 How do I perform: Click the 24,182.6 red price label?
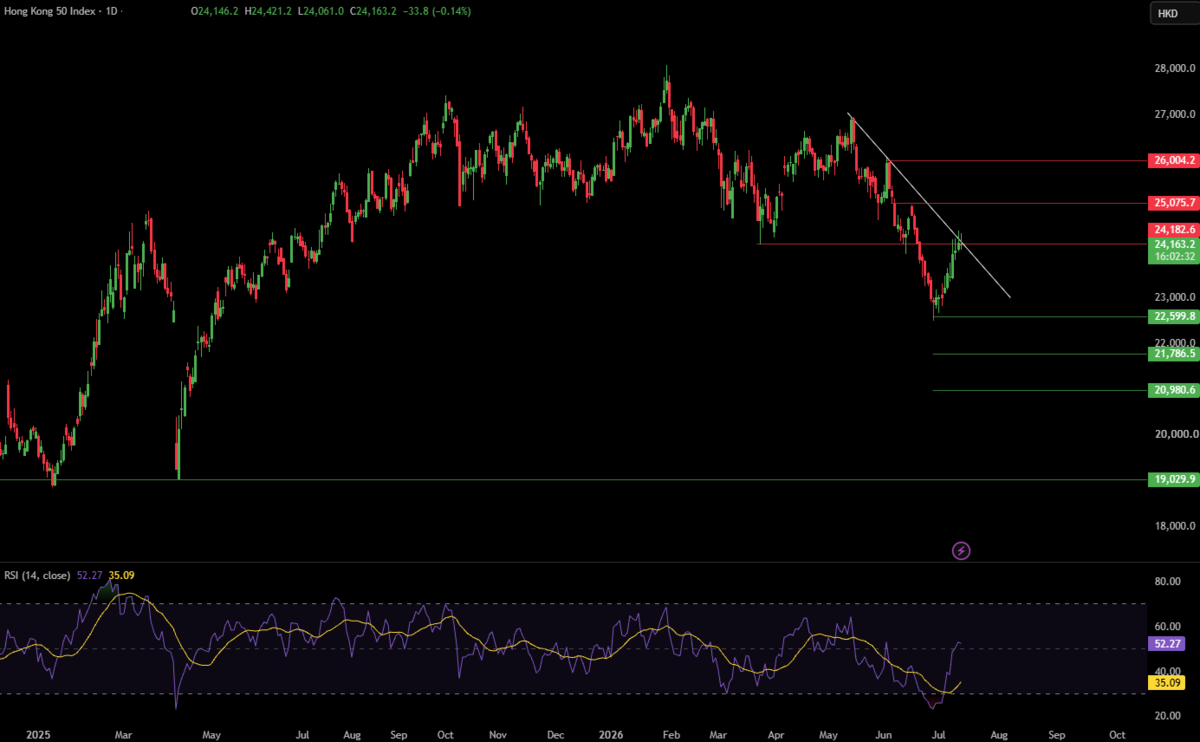click(1174, 230)
